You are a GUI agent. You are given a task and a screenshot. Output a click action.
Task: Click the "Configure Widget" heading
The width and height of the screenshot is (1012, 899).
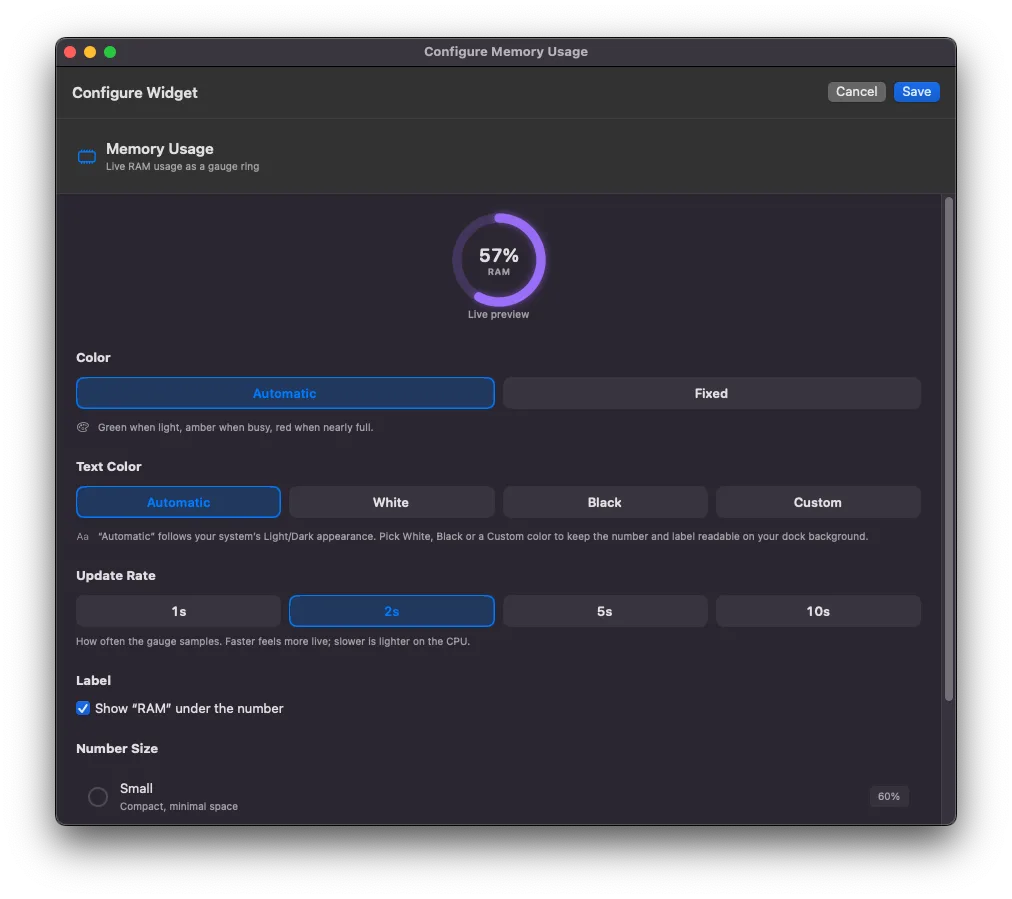(135, 92)
